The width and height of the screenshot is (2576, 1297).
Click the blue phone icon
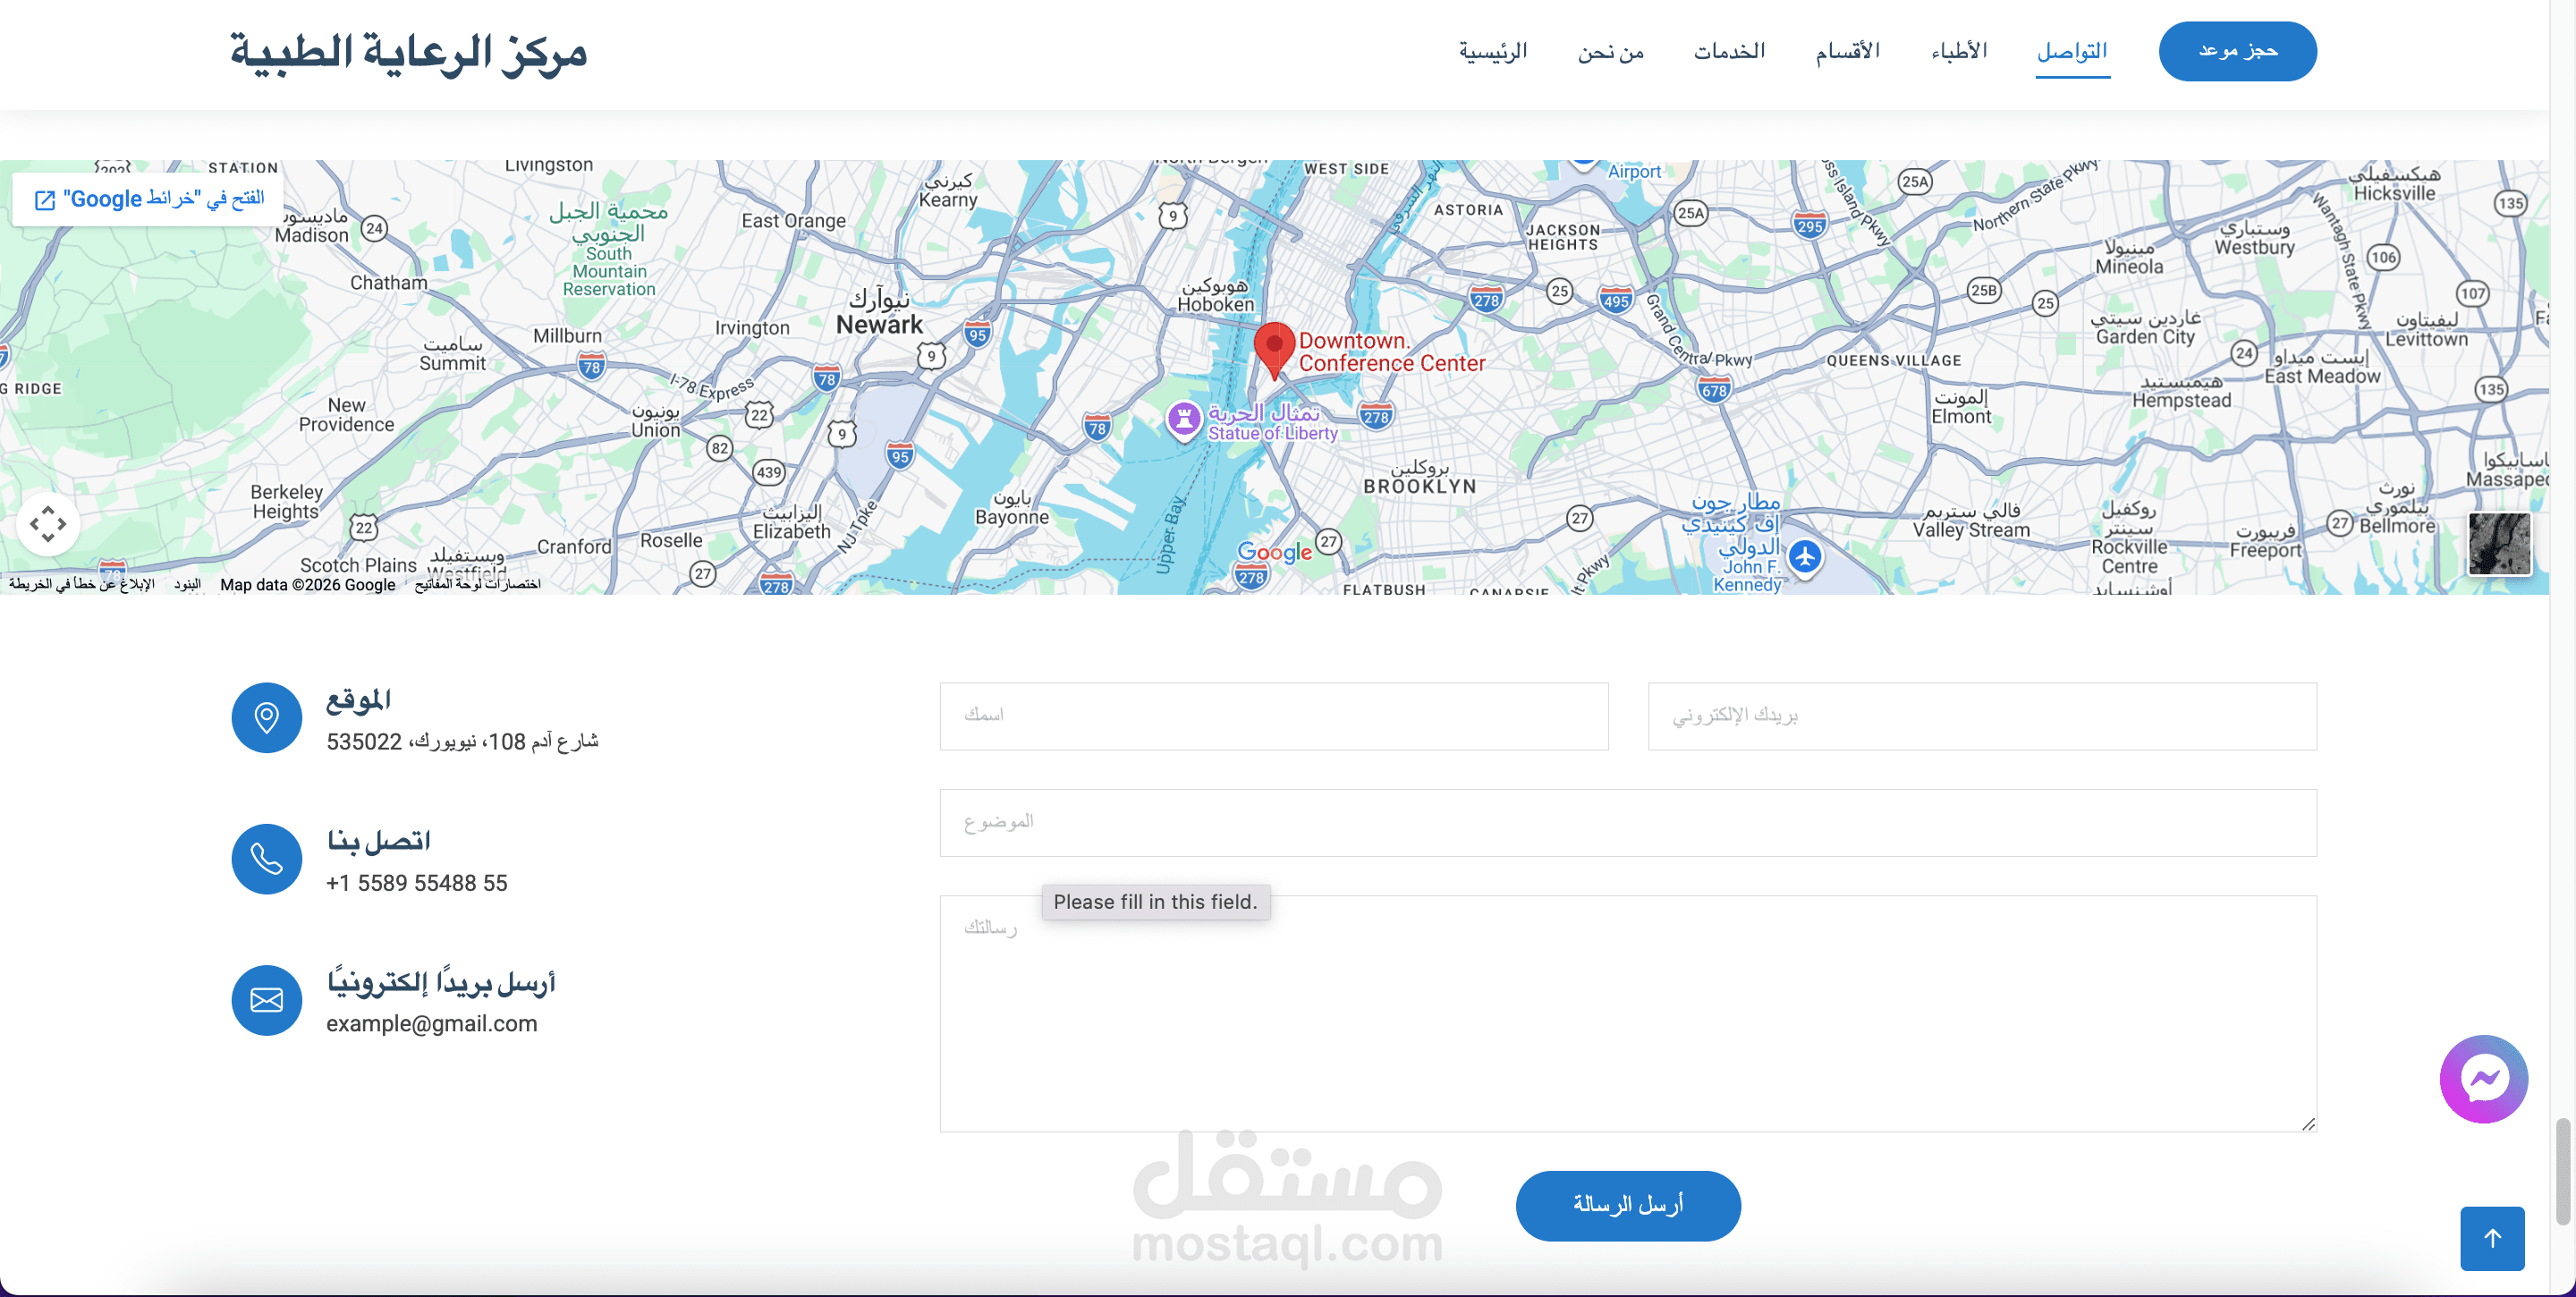(x=266, y=858)
